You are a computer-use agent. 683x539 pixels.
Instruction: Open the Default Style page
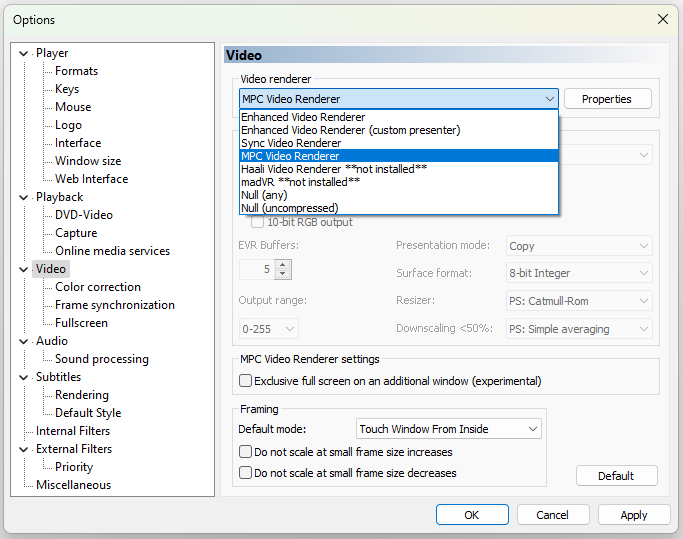tap(88, 413)
